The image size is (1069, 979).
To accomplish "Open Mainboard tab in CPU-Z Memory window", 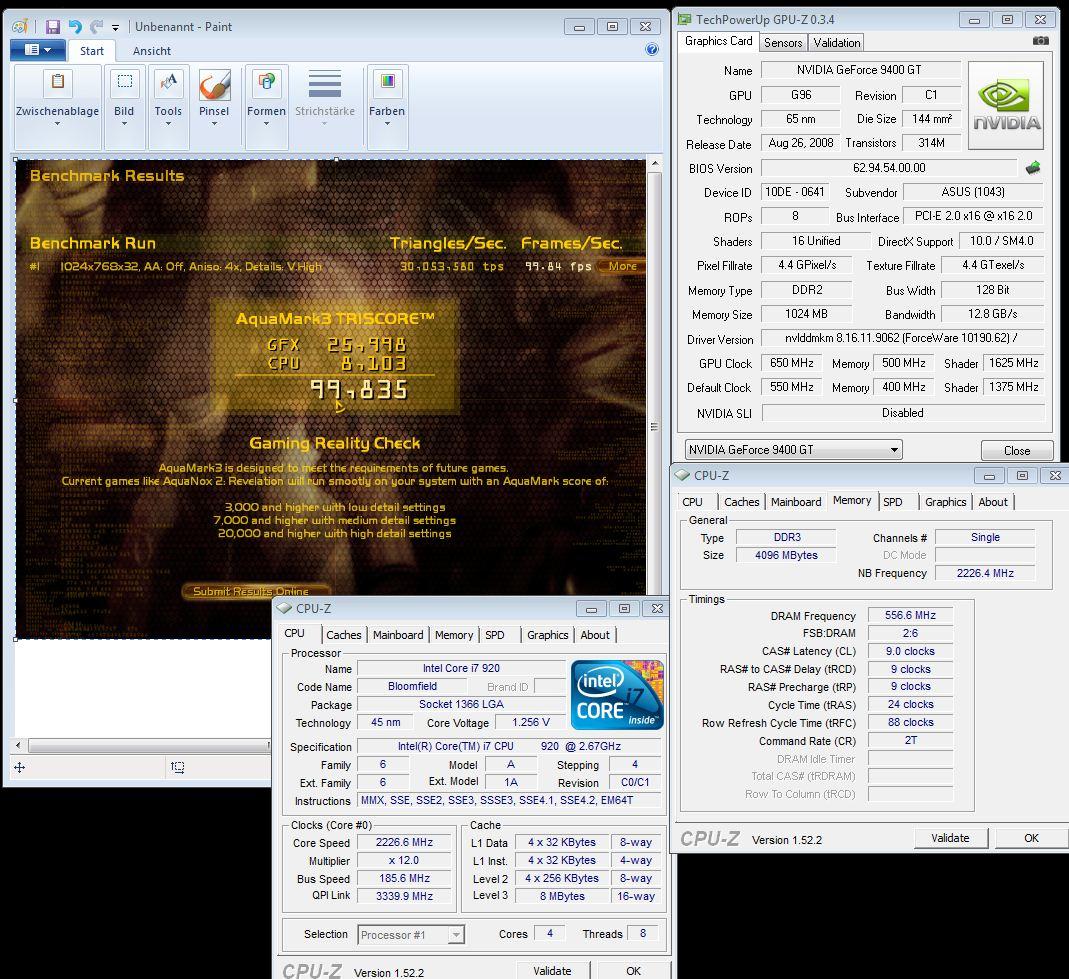I will click(796, 502).
